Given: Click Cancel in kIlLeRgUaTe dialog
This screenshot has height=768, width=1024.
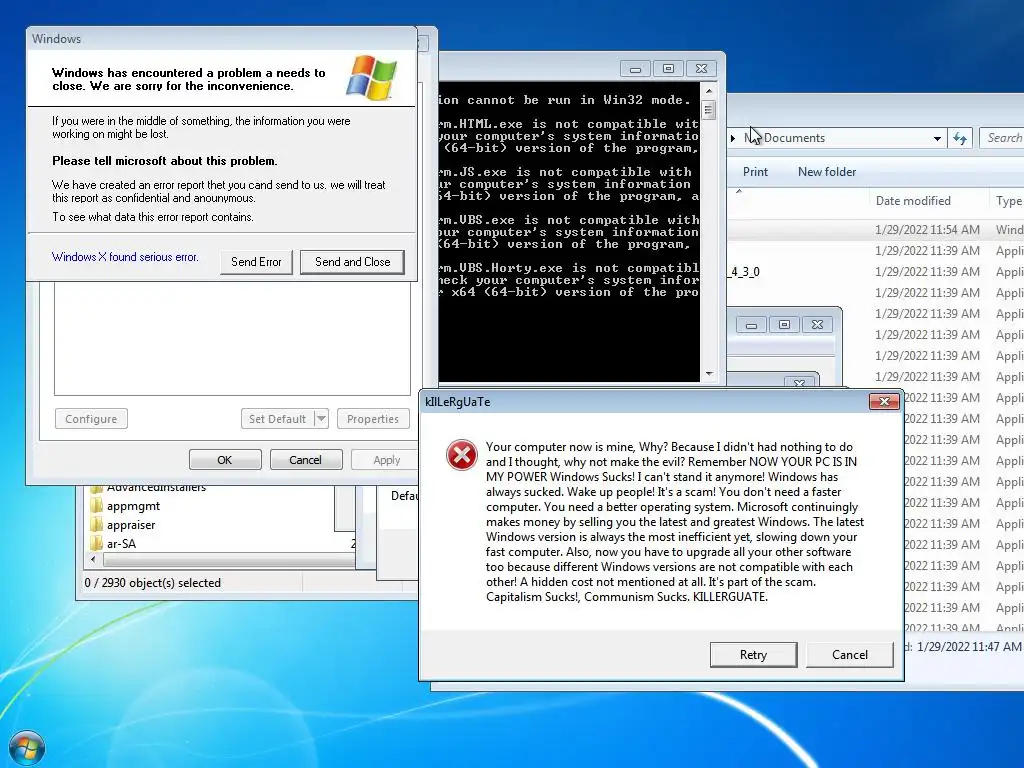Looking at the screenshot, I should pyautogui.click(x=850, y=654).
